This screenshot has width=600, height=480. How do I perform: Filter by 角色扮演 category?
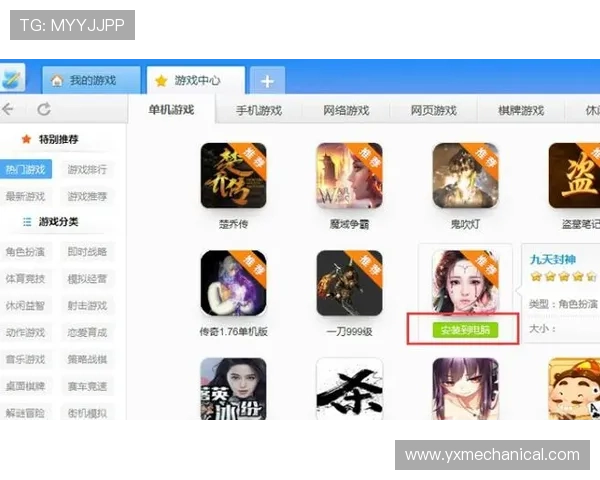[25, 251]
